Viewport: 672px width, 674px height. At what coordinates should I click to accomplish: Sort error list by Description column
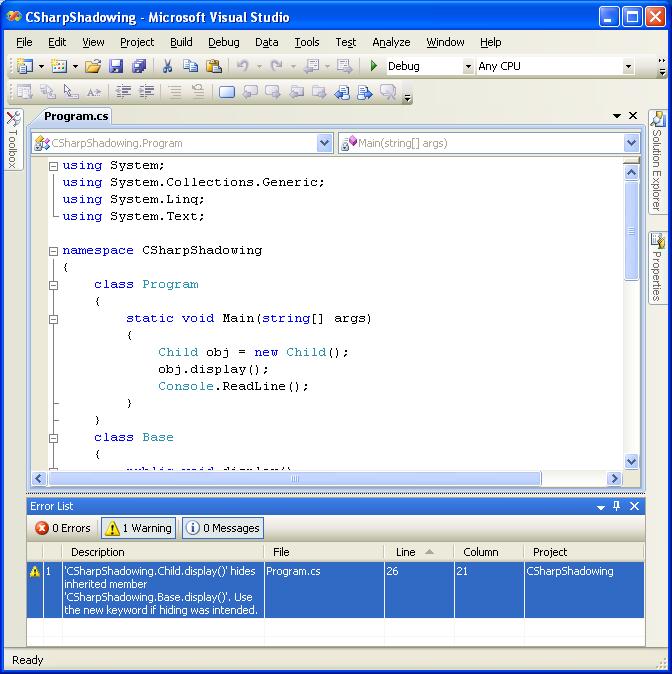[x=163, y=552]
